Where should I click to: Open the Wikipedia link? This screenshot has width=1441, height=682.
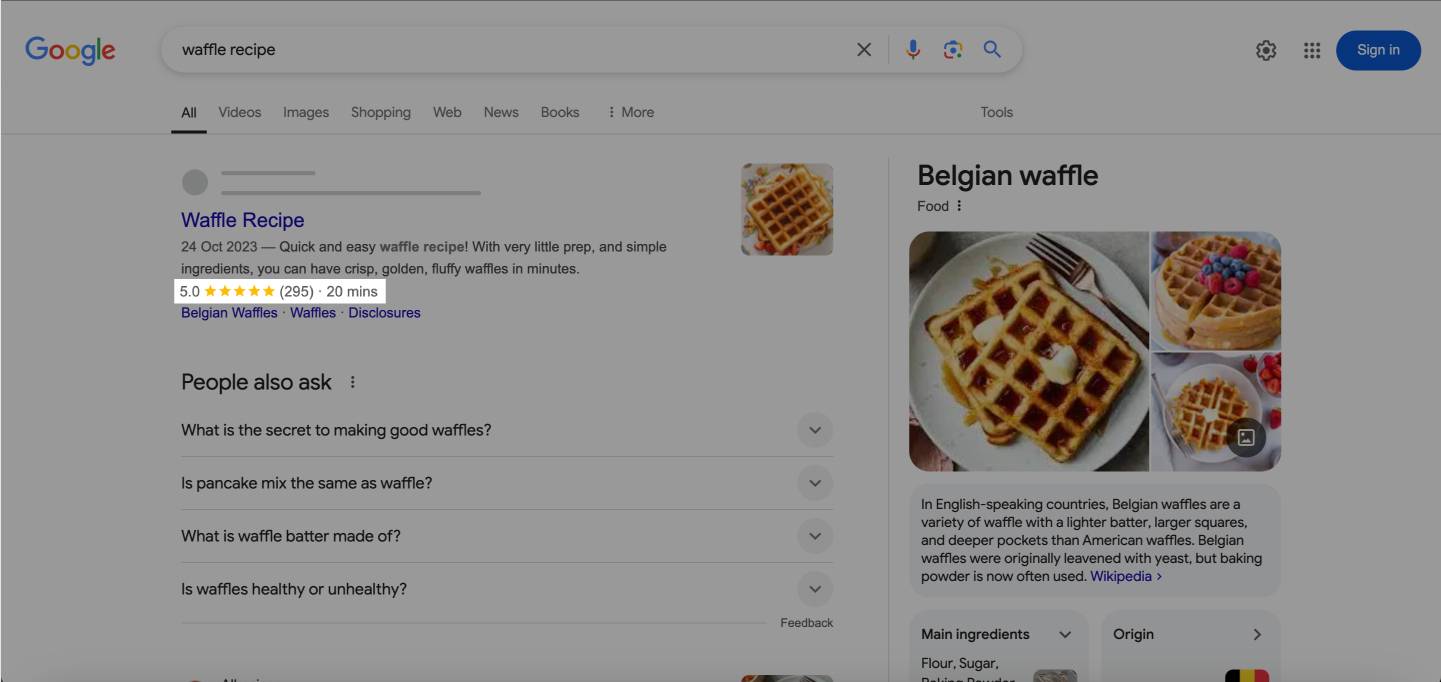(1125, 576)
